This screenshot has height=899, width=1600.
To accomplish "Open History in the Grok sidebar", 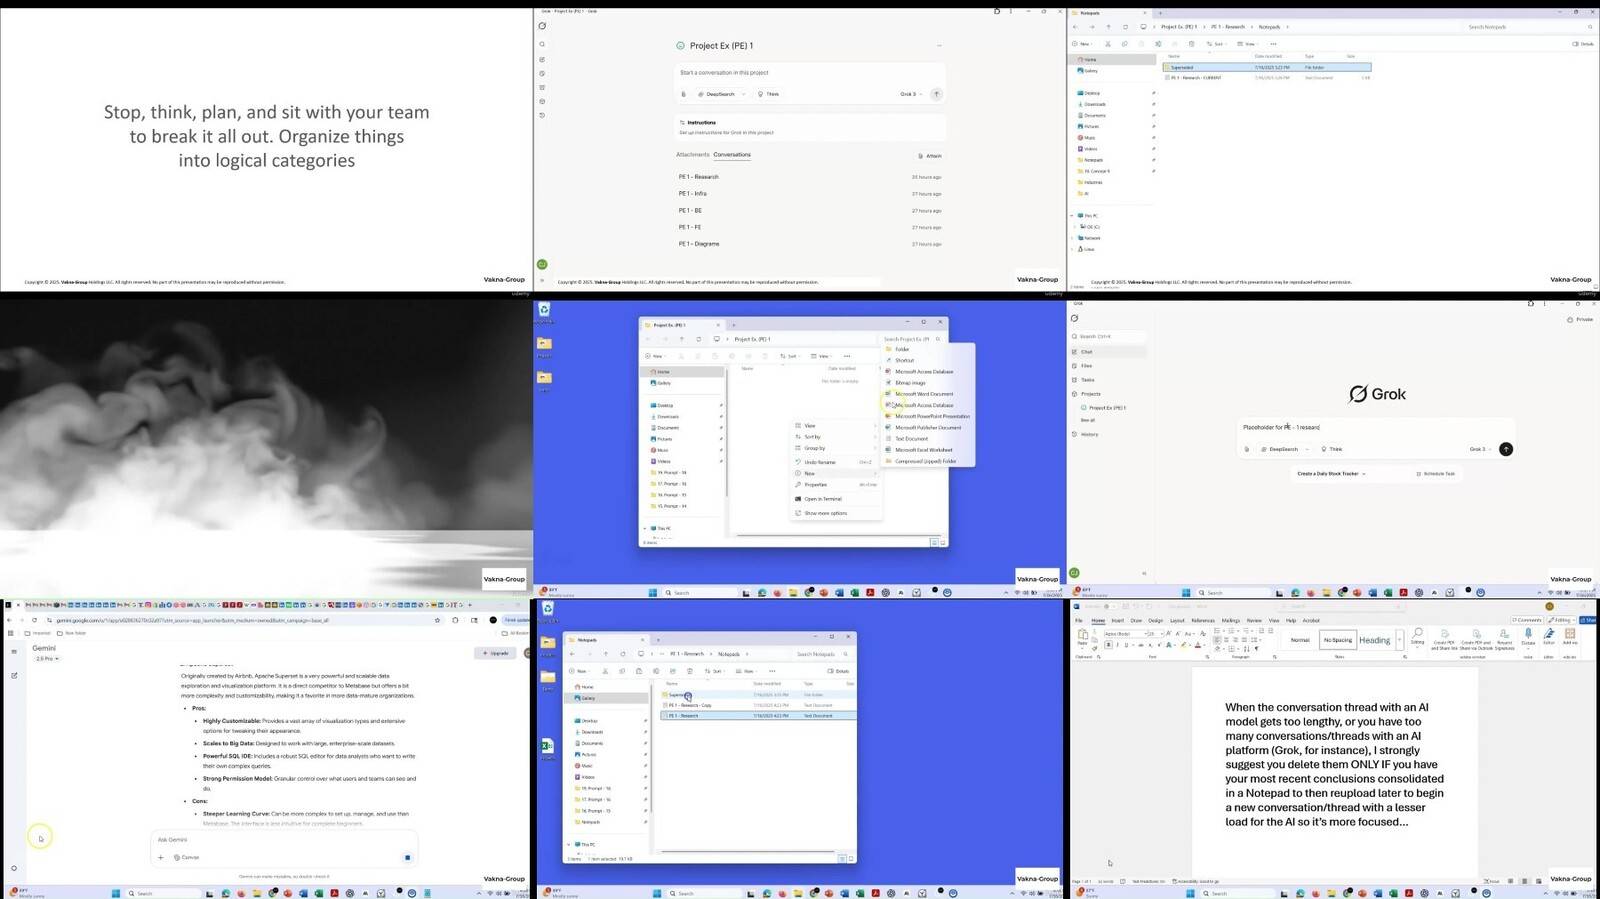I will pyautogui.click(x=1089, y=434).
